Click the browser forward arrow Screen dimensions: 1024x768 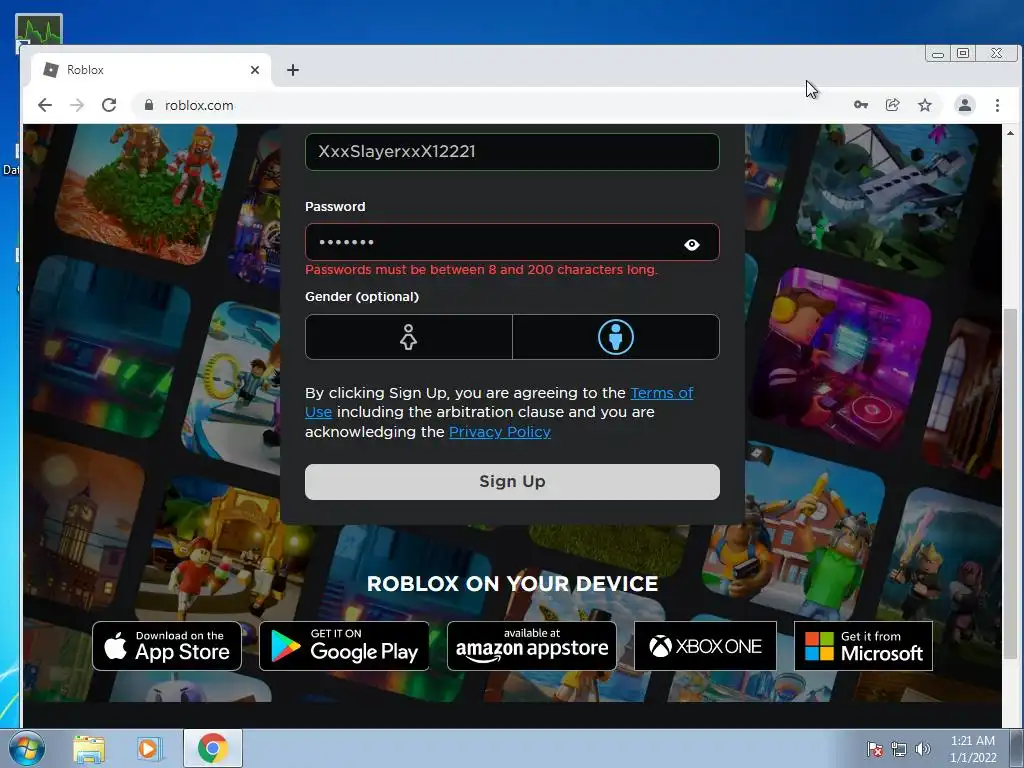coord(77,105)
